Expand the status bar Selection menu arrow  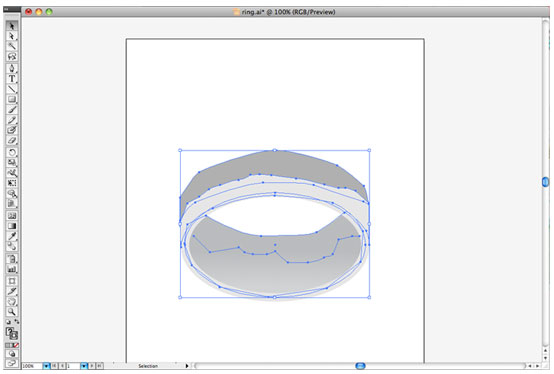pyautogui.click(x=187, y=366)
